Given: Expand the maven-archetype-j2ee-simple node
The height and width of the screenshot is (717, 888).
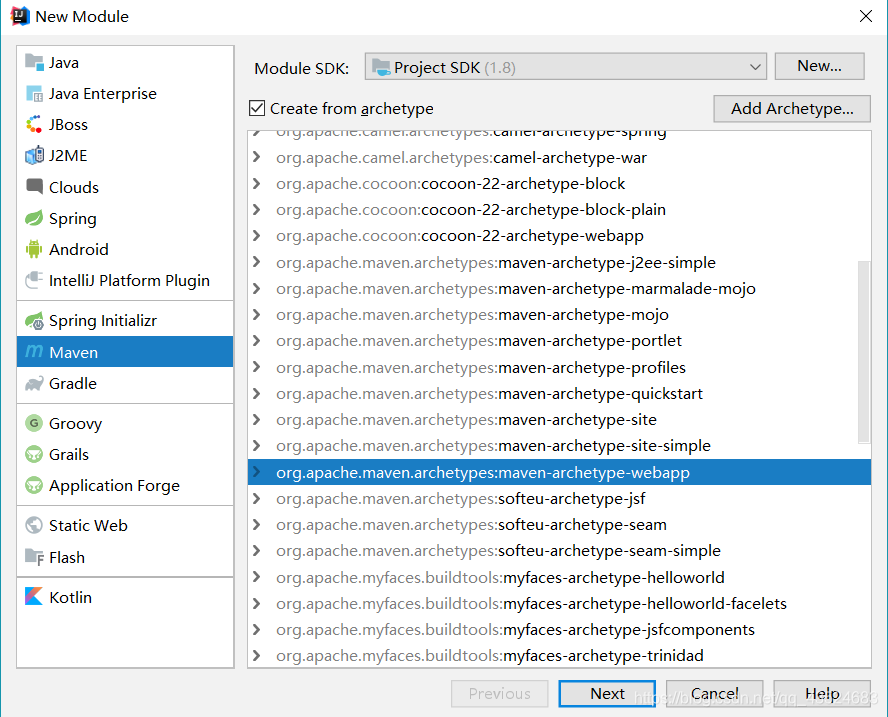Looking at the screenshot, I should point(257,262).
